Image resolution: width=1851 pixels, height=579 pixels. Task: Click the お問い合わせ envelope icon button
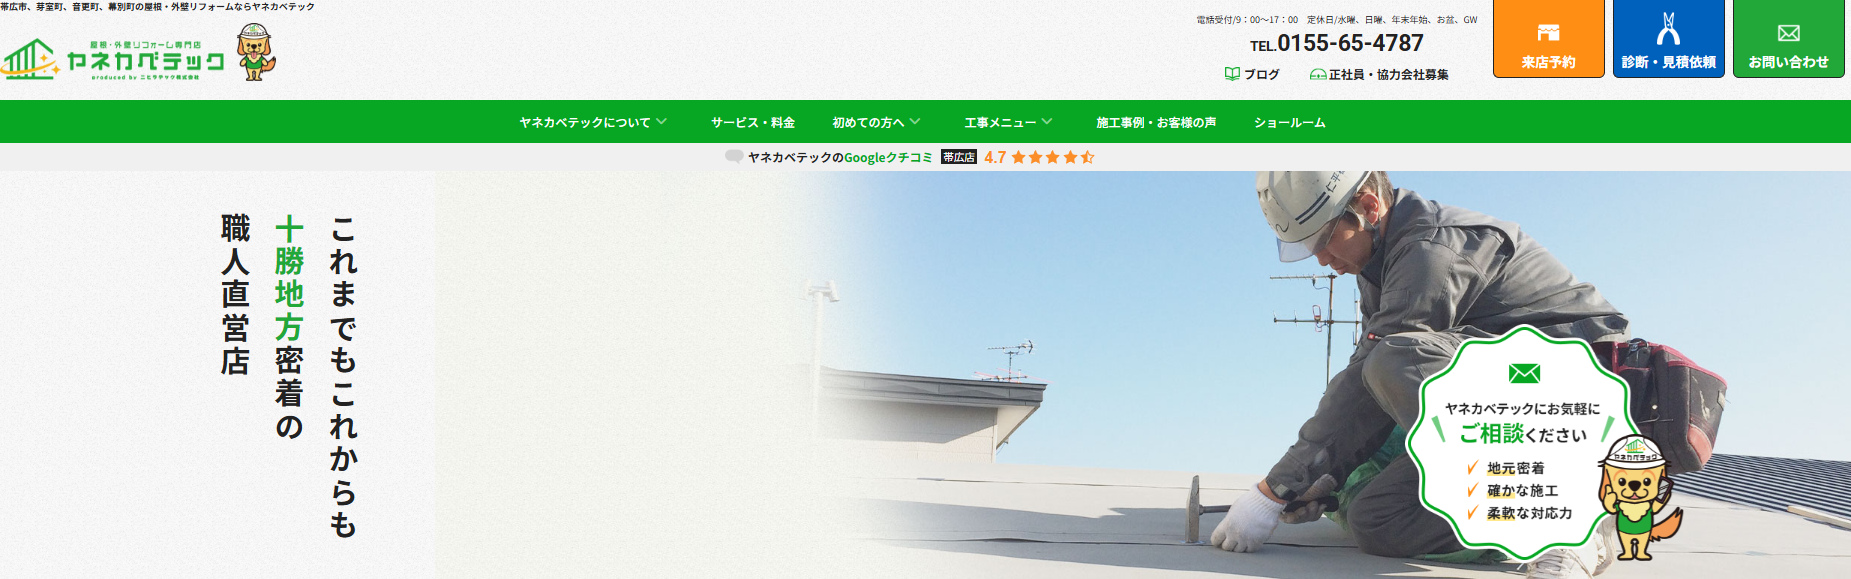pyautogui.click(x=1788, y=39)
